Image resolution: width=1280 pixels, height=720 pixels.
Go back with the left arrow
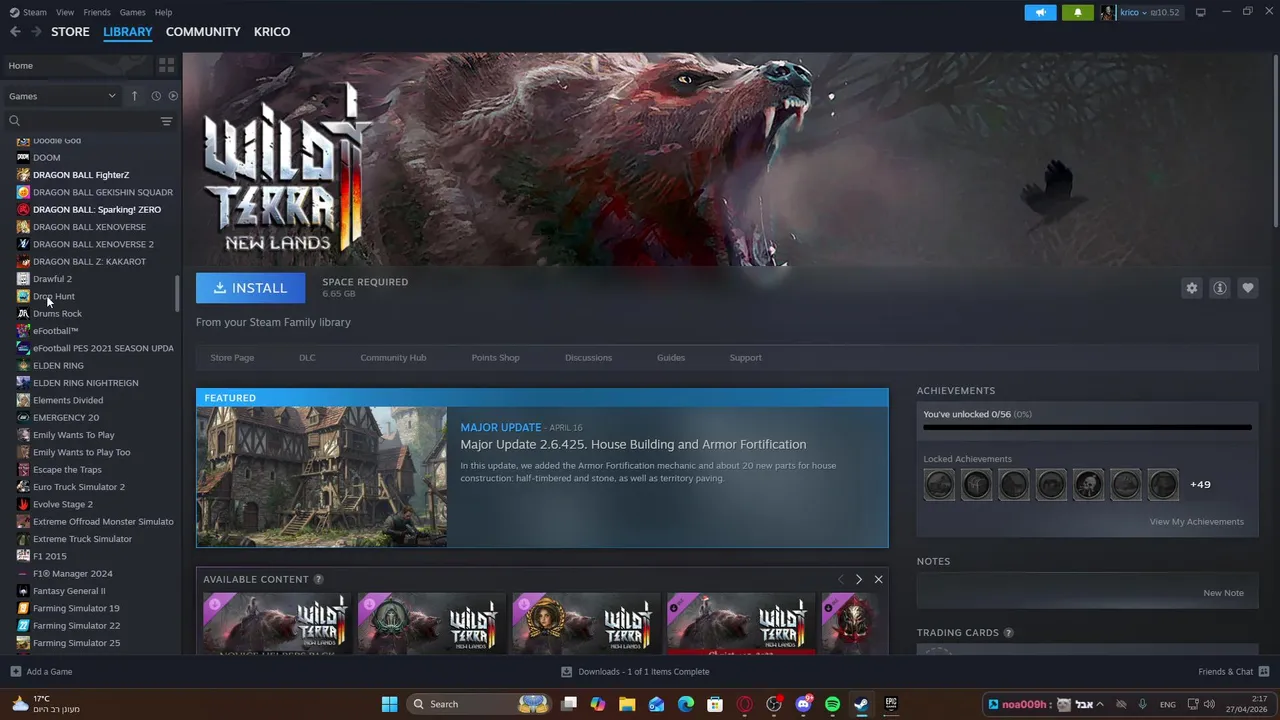point(15,32)
